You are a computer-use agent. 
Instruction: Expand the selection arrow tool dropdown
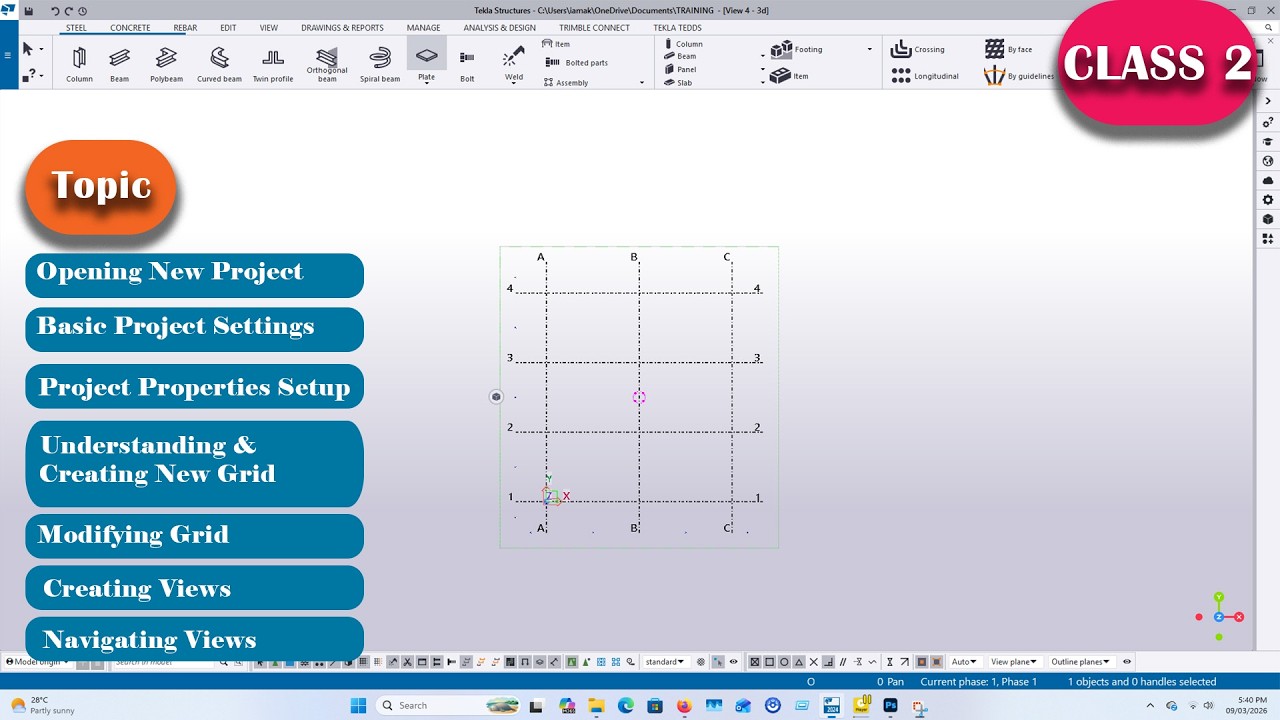coord(41,49)
